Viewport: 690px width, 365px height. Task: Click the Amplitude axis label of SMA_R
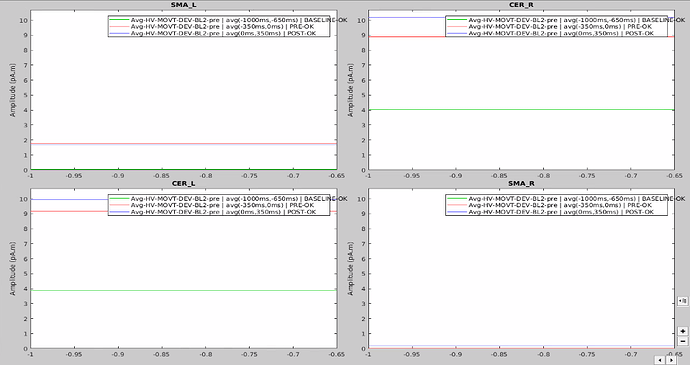[350, 268]
